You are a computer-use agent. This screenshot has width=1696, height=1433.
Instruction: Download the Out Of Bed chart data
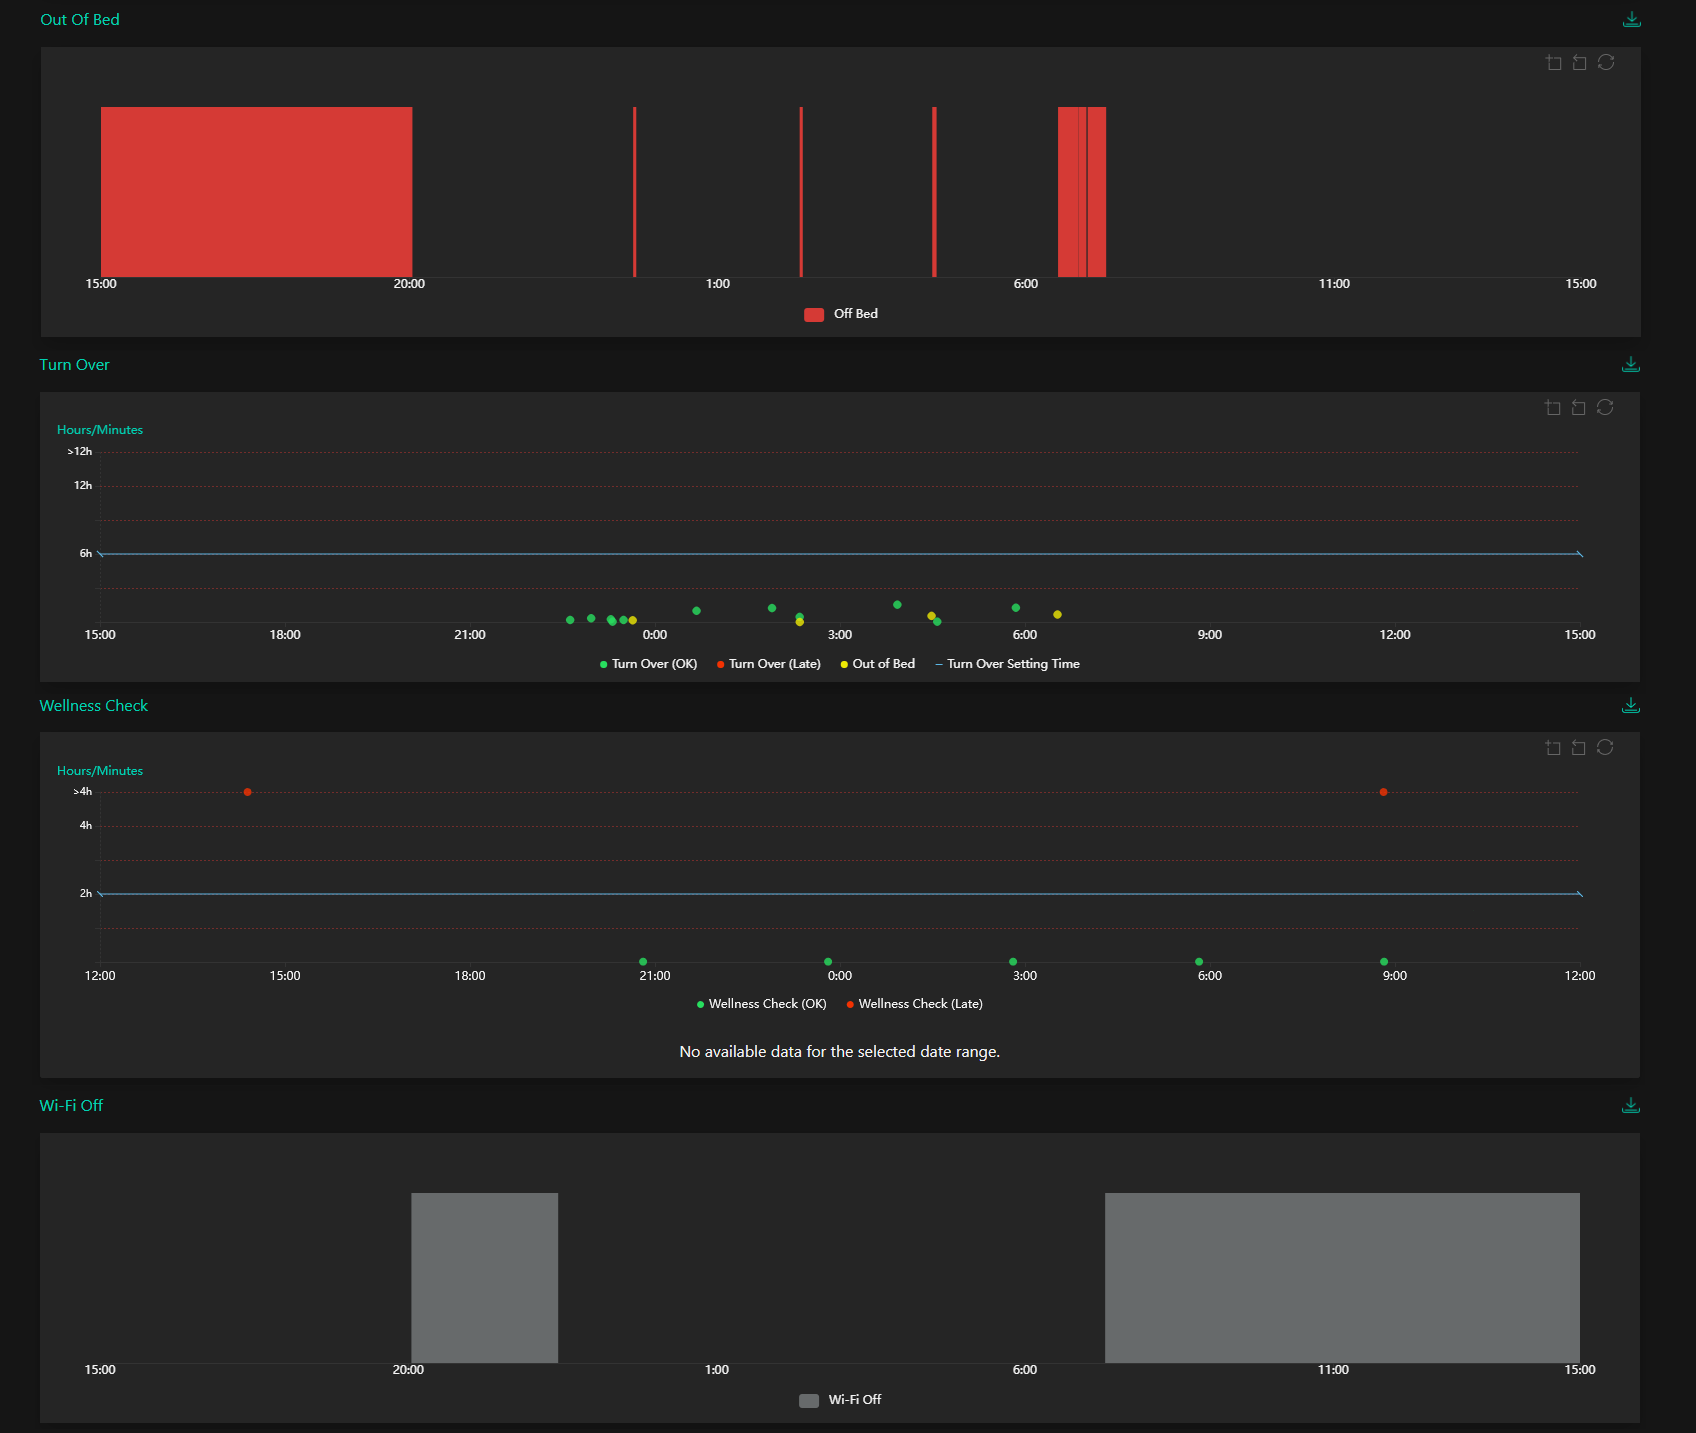pos(1631,20)
